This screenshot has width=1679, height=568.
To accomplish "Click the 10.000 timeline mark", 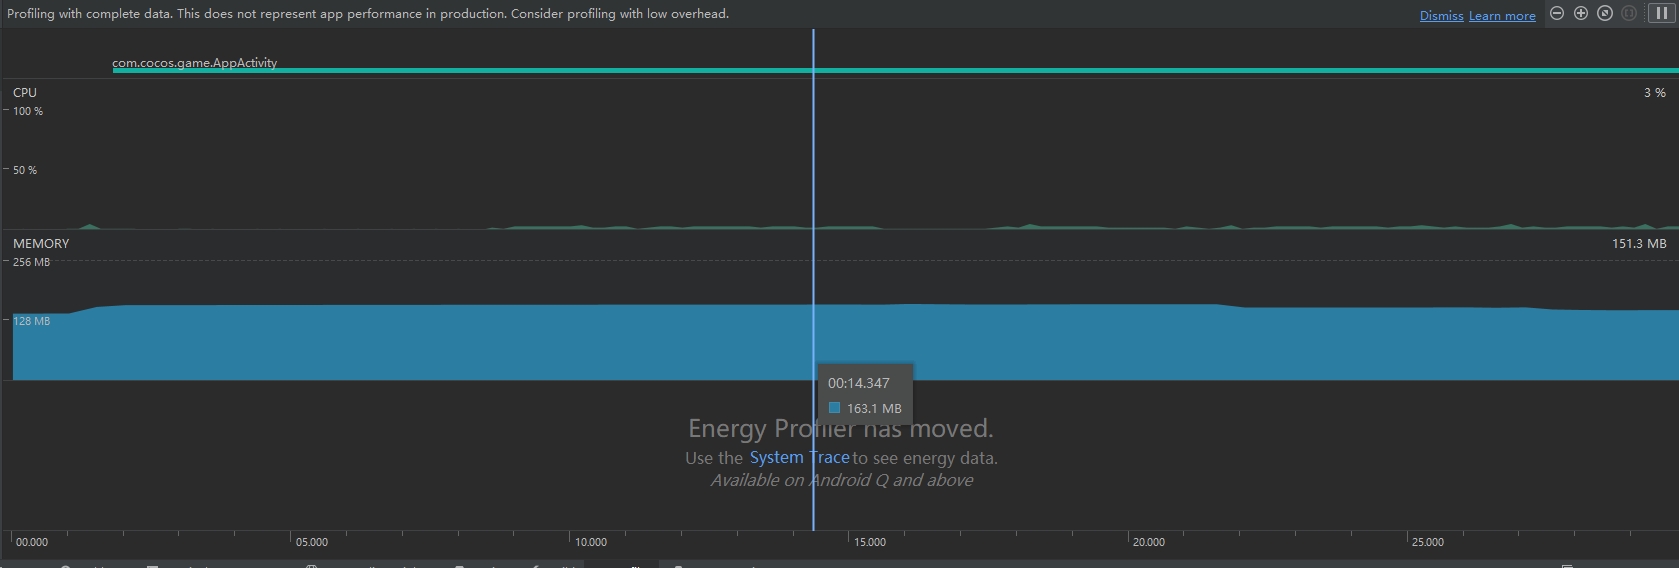I will (590, 542).
